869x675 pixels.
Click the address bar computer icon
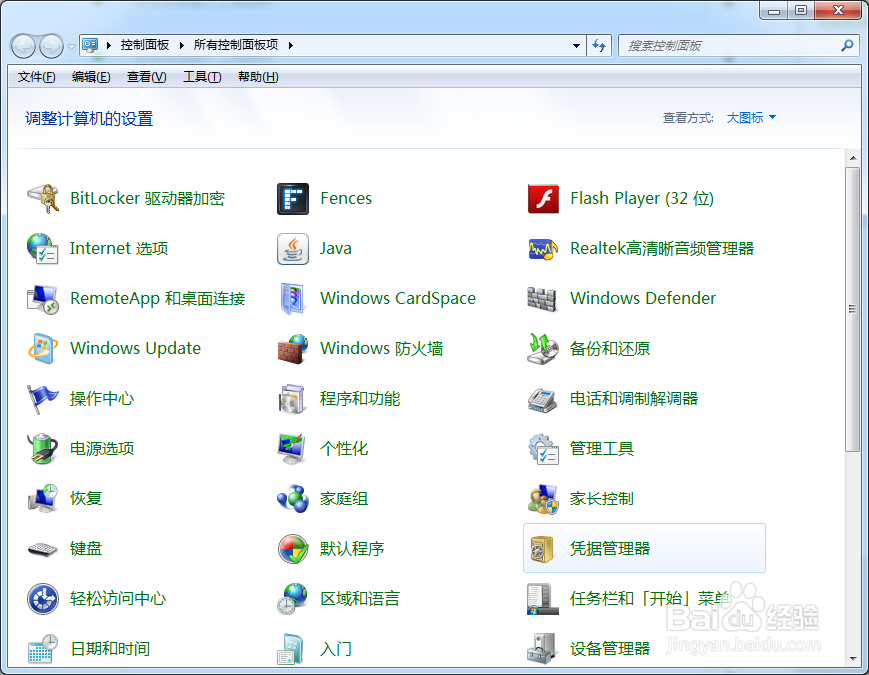click(90, 45)
